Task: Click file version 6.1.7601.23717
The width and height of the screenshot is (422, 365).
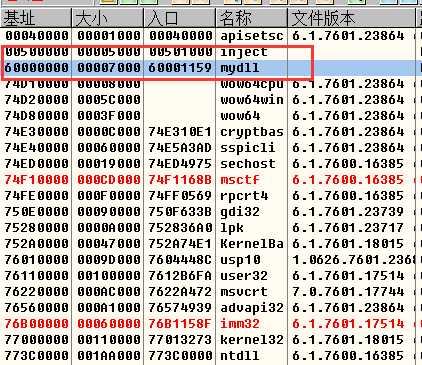Action: [x=348, y=228]
